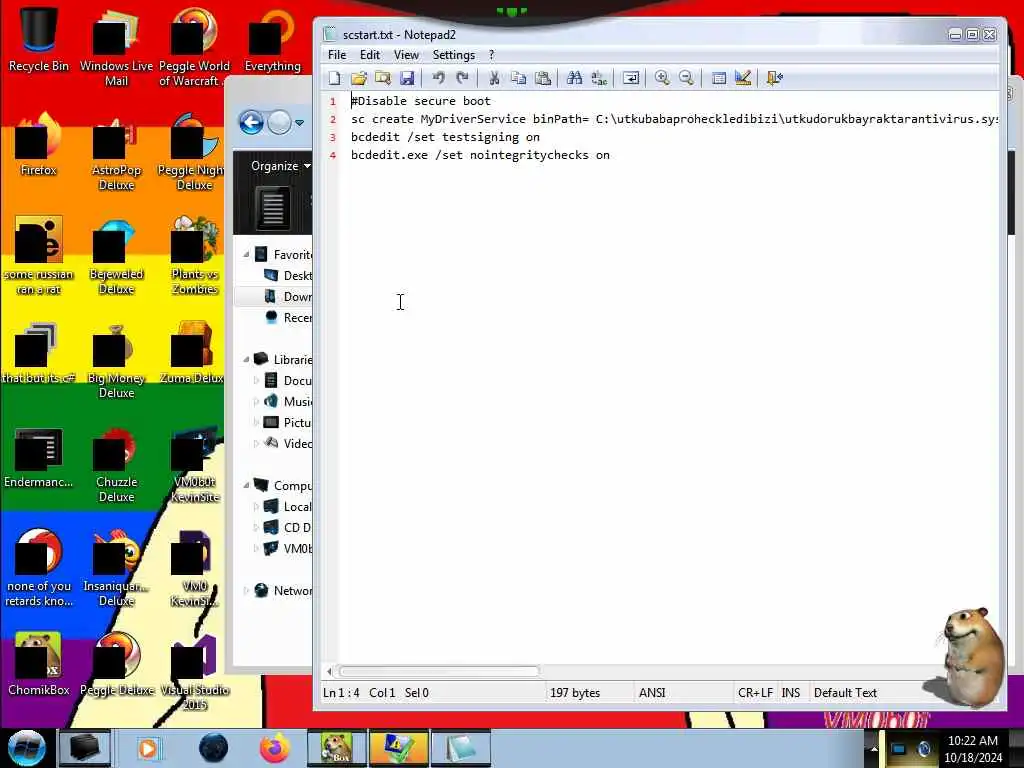Undo the last edit in Notepad2
Viewport: 1024px width, 768px height.
(438, 78)
